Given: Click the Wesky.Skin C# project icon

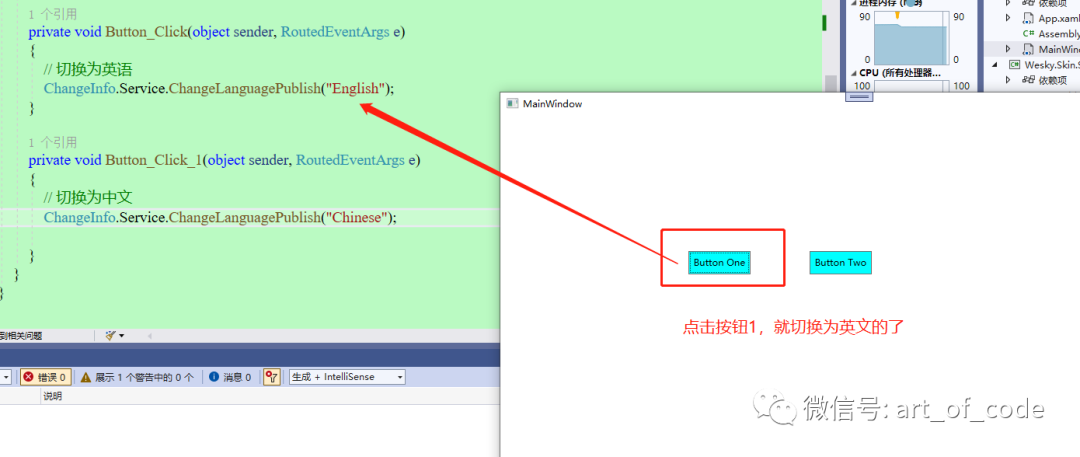Looking at the screenshot, I should point(1015,64).
